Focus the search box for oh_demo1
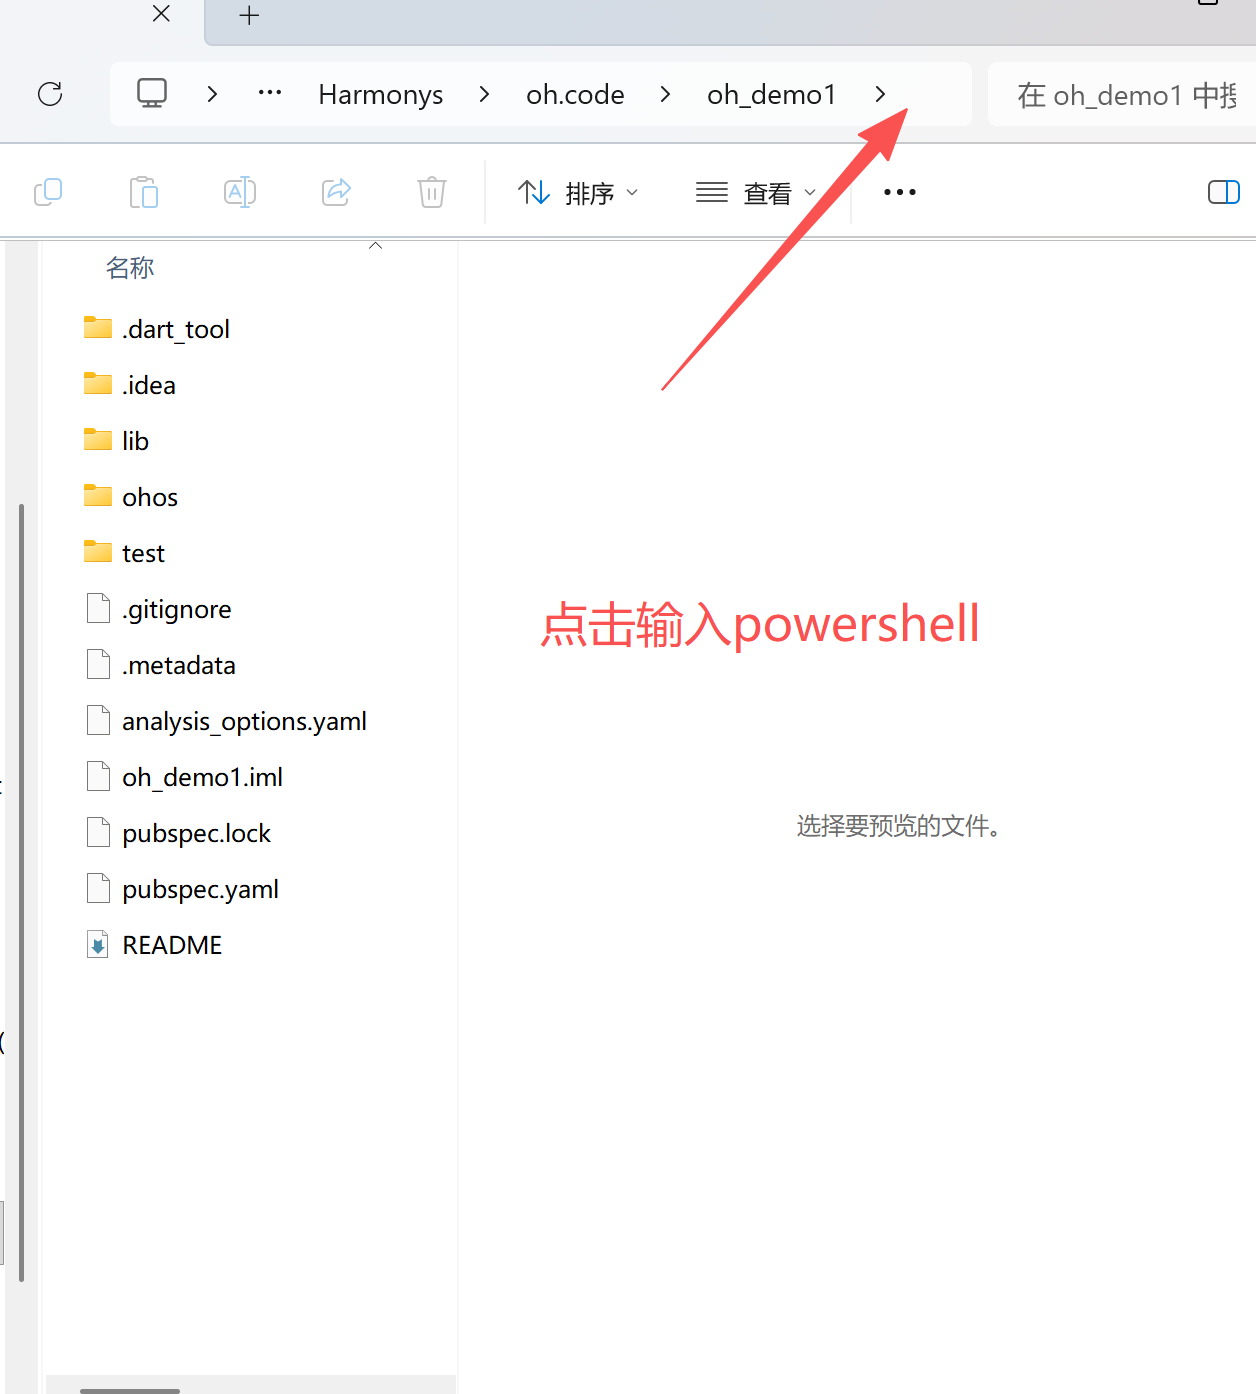The width and height of the screenshot is (1256, 1394). 1122,94
